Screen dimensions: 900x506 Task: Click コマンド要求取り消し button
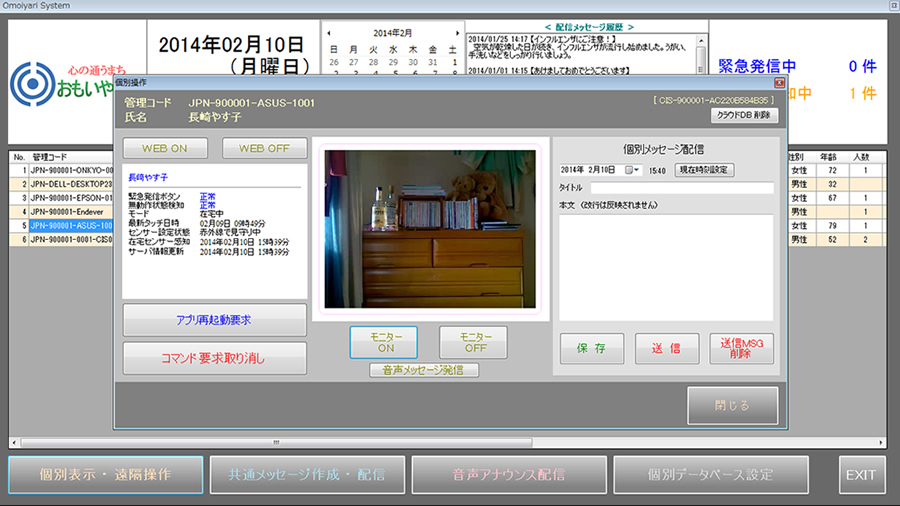[214, 357]
